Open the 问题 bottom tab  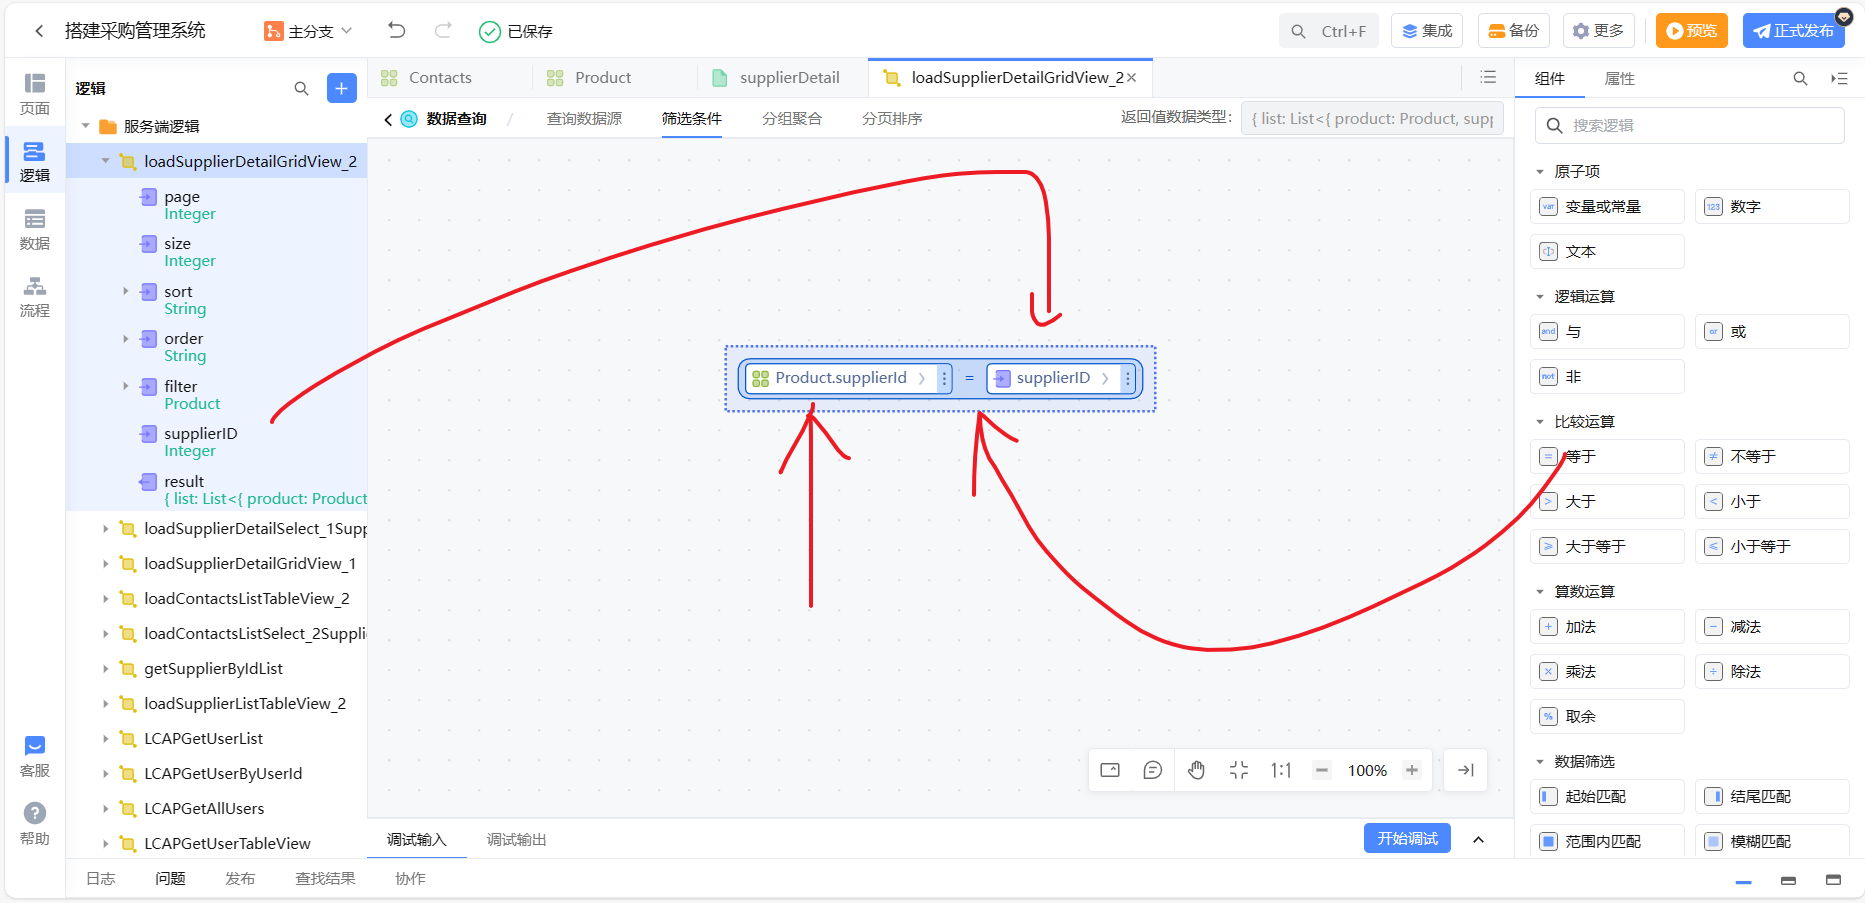(x=170, y=879)
